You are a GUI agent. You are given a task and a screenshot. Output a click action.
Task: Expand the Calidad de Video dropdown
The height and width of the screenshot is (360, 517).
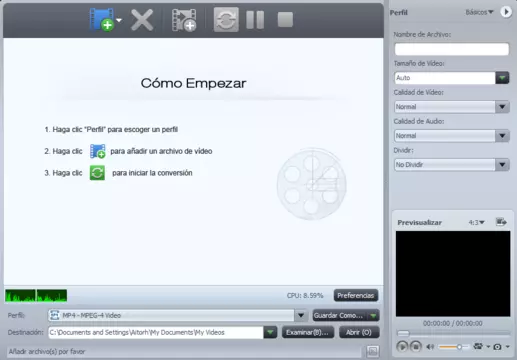pyautogui.click(x=502, y=107)
